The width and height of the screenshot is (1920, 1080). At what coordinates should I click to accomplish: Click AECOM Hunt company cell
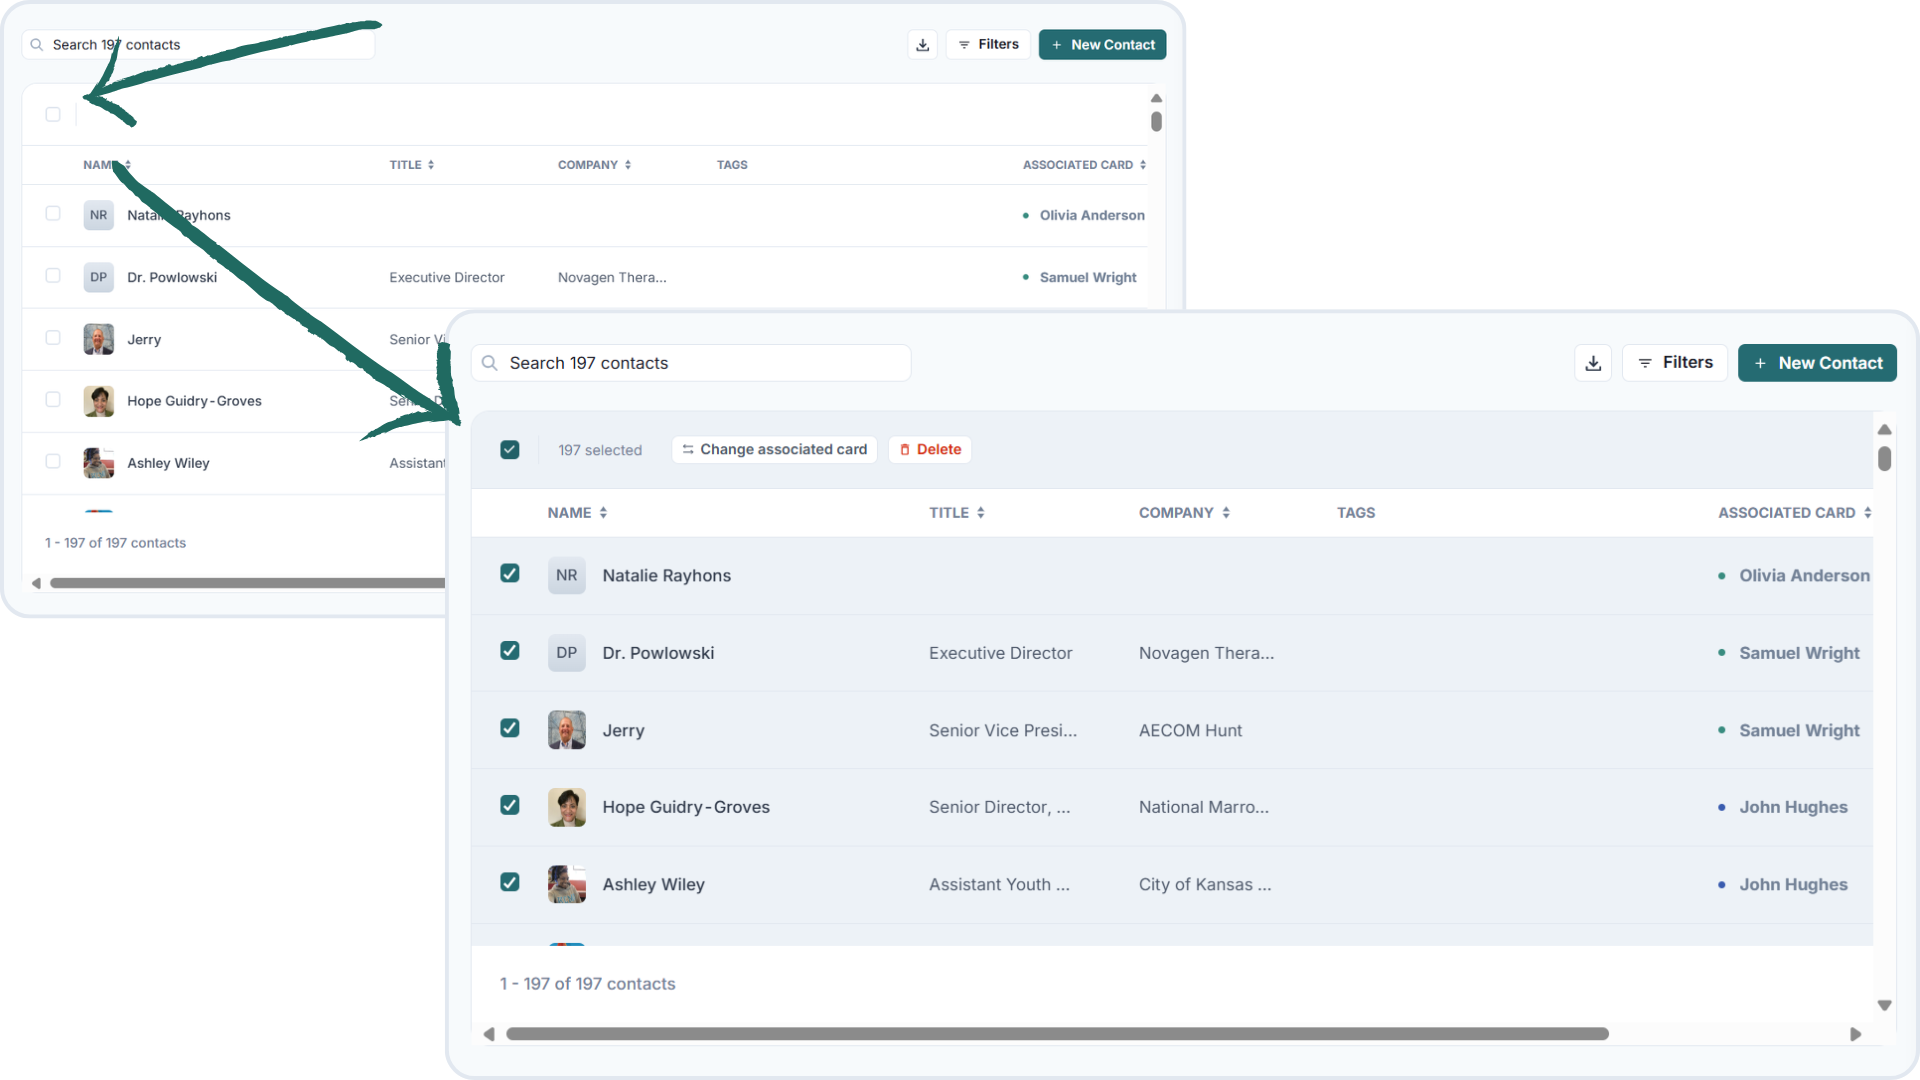click(x=1190, y=730)
